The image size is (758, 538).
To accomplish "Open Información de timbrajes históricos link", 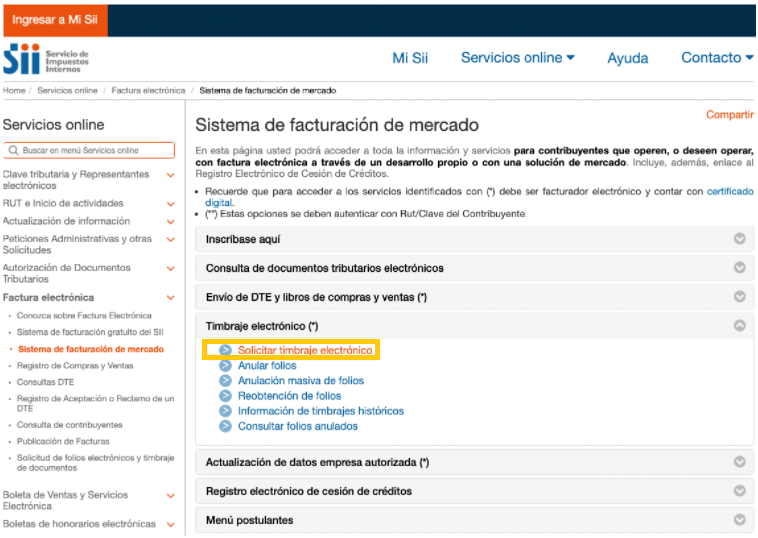I will 321,411.
